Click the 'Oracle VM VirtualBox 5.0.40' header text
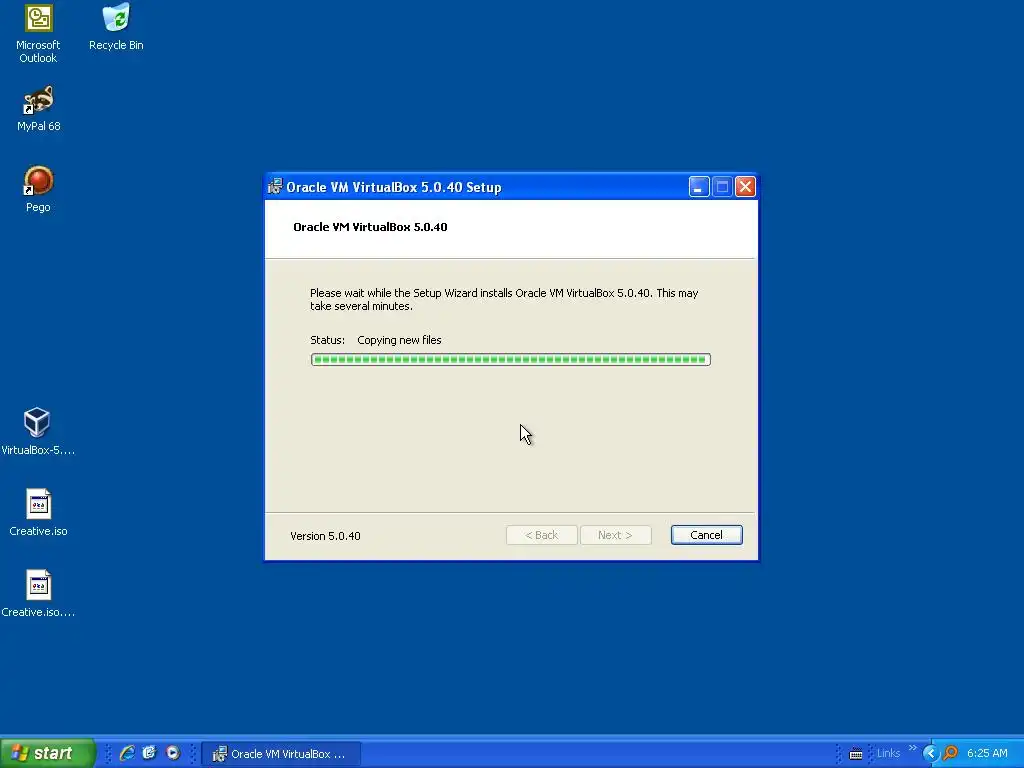 [370, 227]
